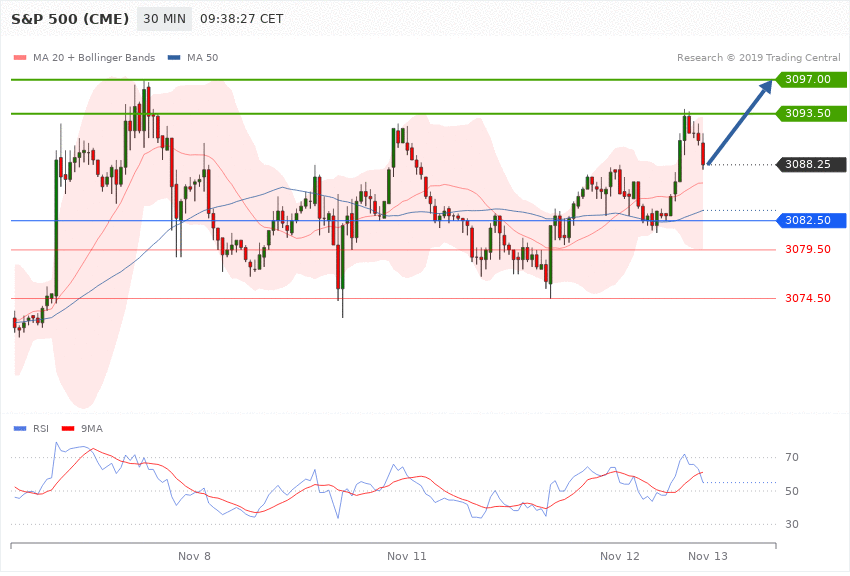Click the RSI 50 level label
850x576 pixels.
(x=791, y=491)
